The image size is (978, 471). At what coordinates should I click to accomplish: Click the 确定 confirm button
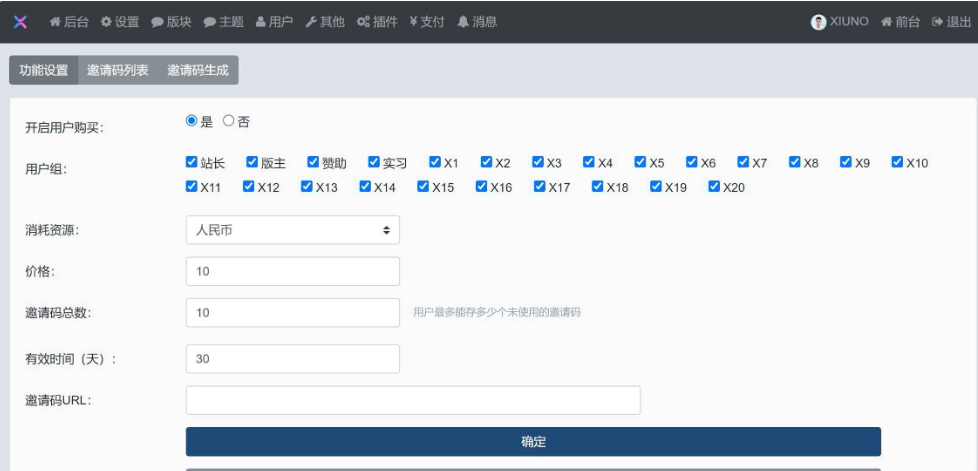(533, 442)
